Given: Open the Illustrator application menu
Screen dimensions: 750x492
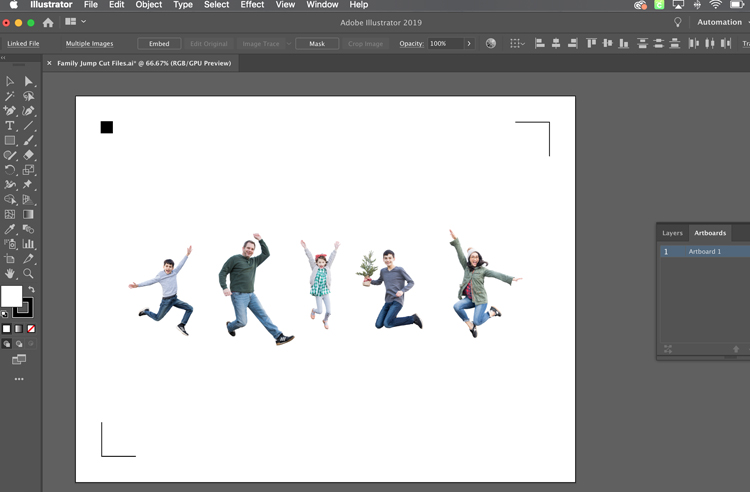Looking at the screenshot, I should point(51,5).
